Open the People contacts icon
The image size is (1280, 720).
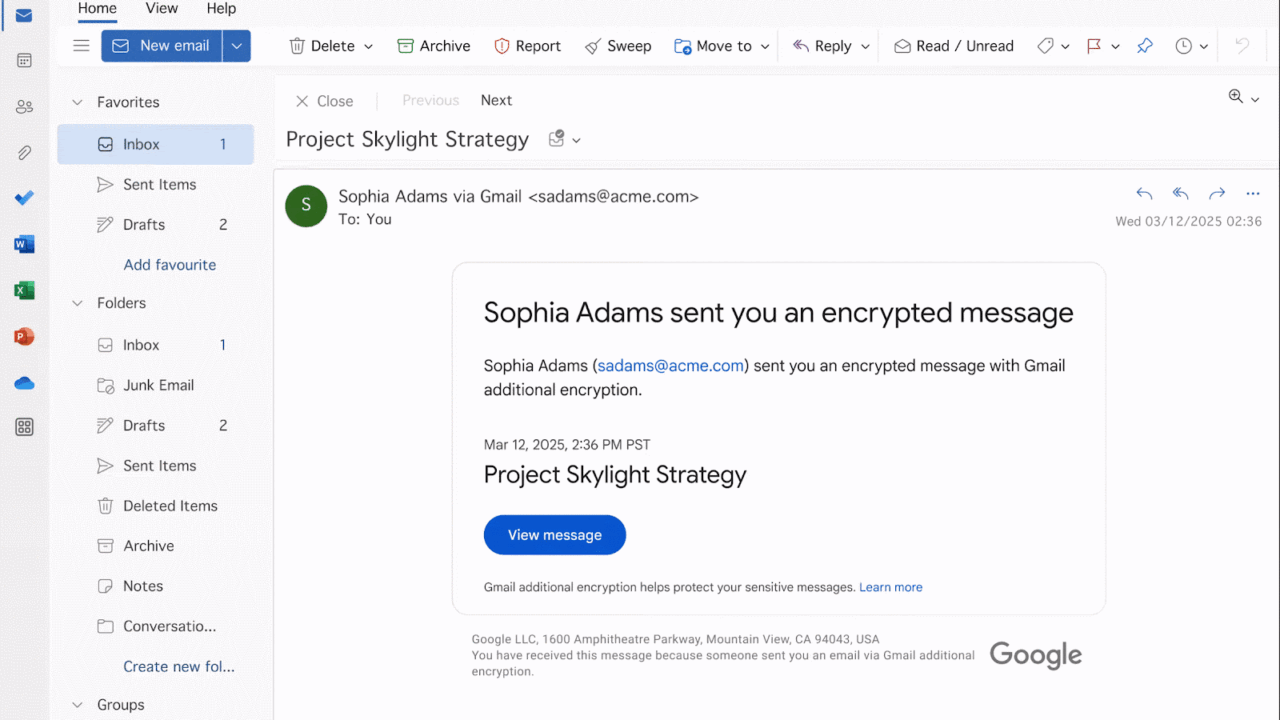coord(24,107)
